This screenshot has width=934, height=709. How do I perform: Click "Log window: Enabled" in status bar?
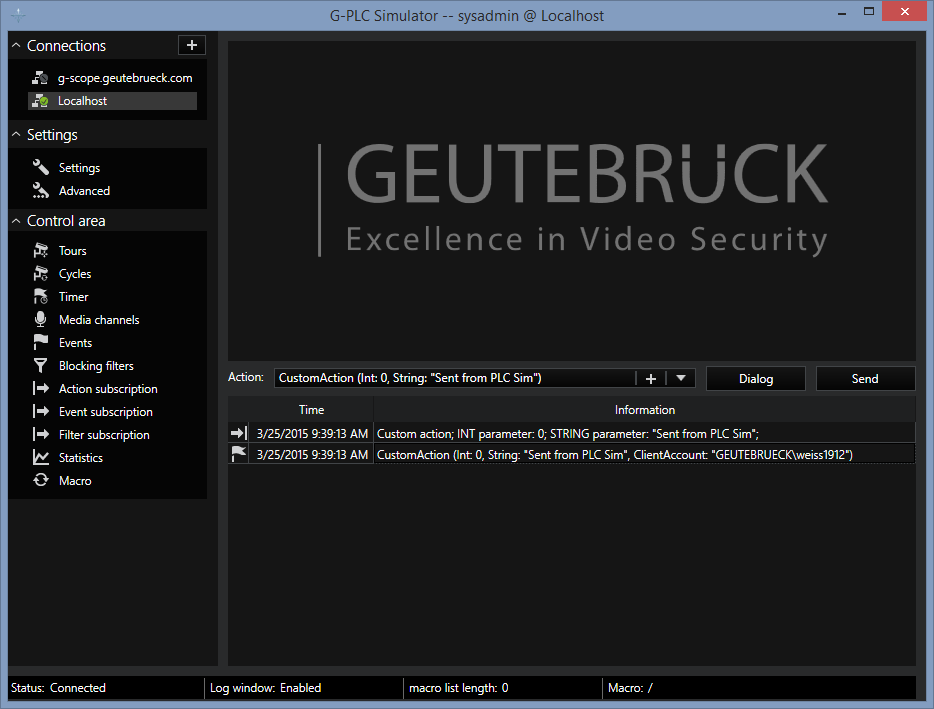265,688
